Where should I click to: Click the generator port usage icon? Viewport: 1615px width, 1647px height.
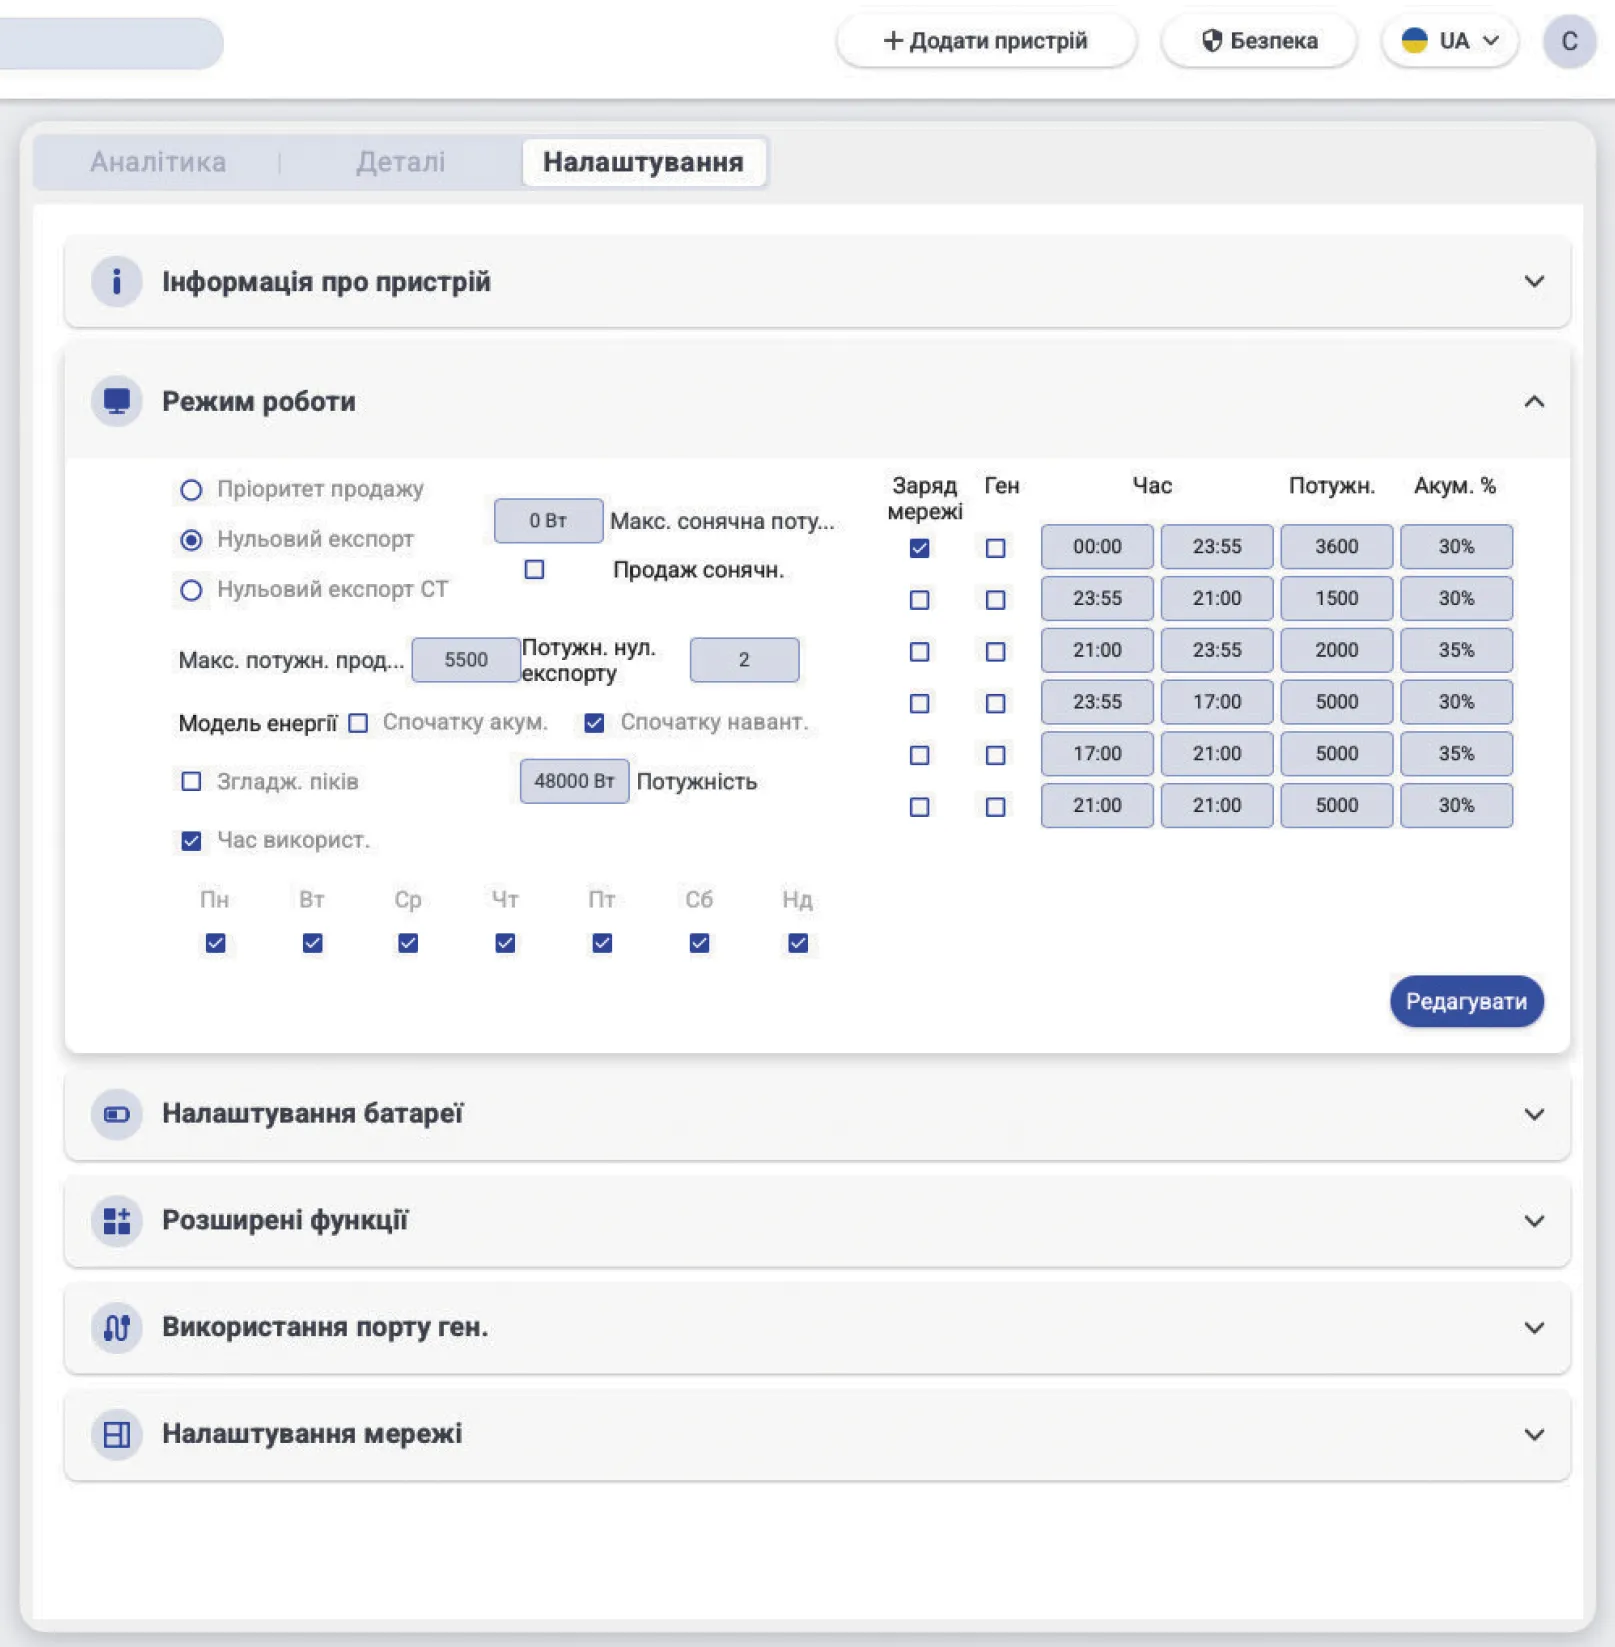coord(116,1328)
